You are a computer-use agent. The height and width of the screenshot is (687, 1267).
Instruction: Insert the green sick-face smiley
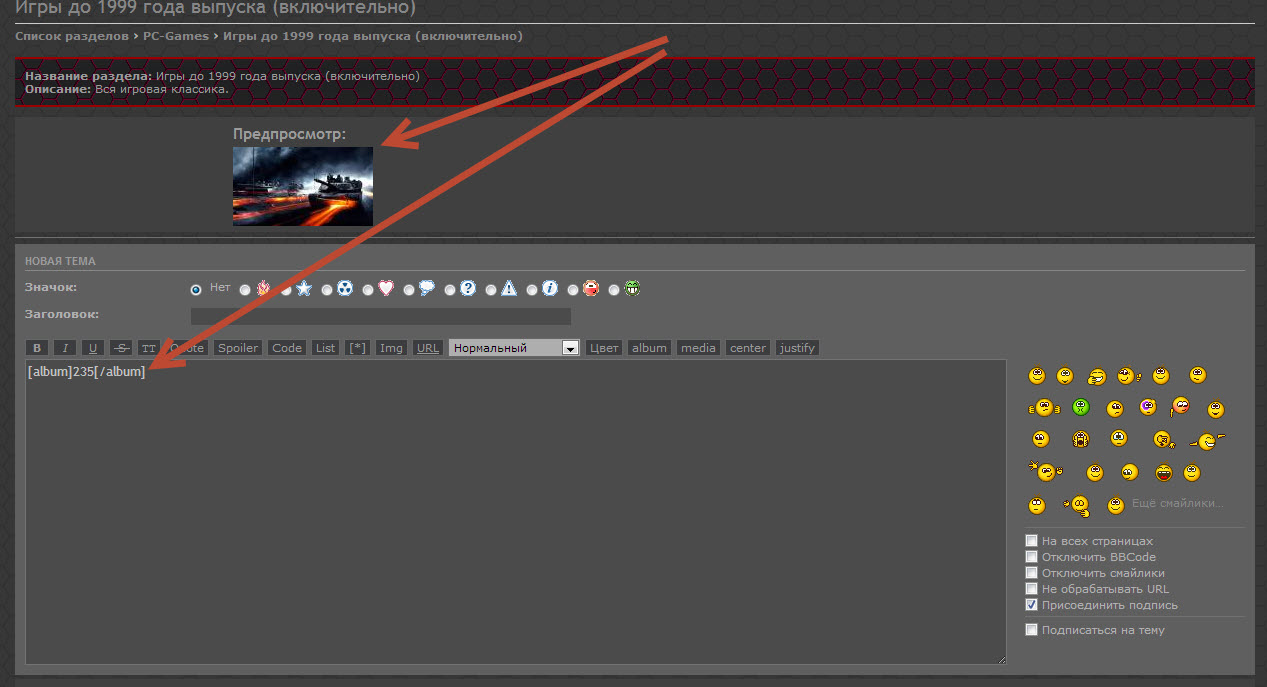1080,407
